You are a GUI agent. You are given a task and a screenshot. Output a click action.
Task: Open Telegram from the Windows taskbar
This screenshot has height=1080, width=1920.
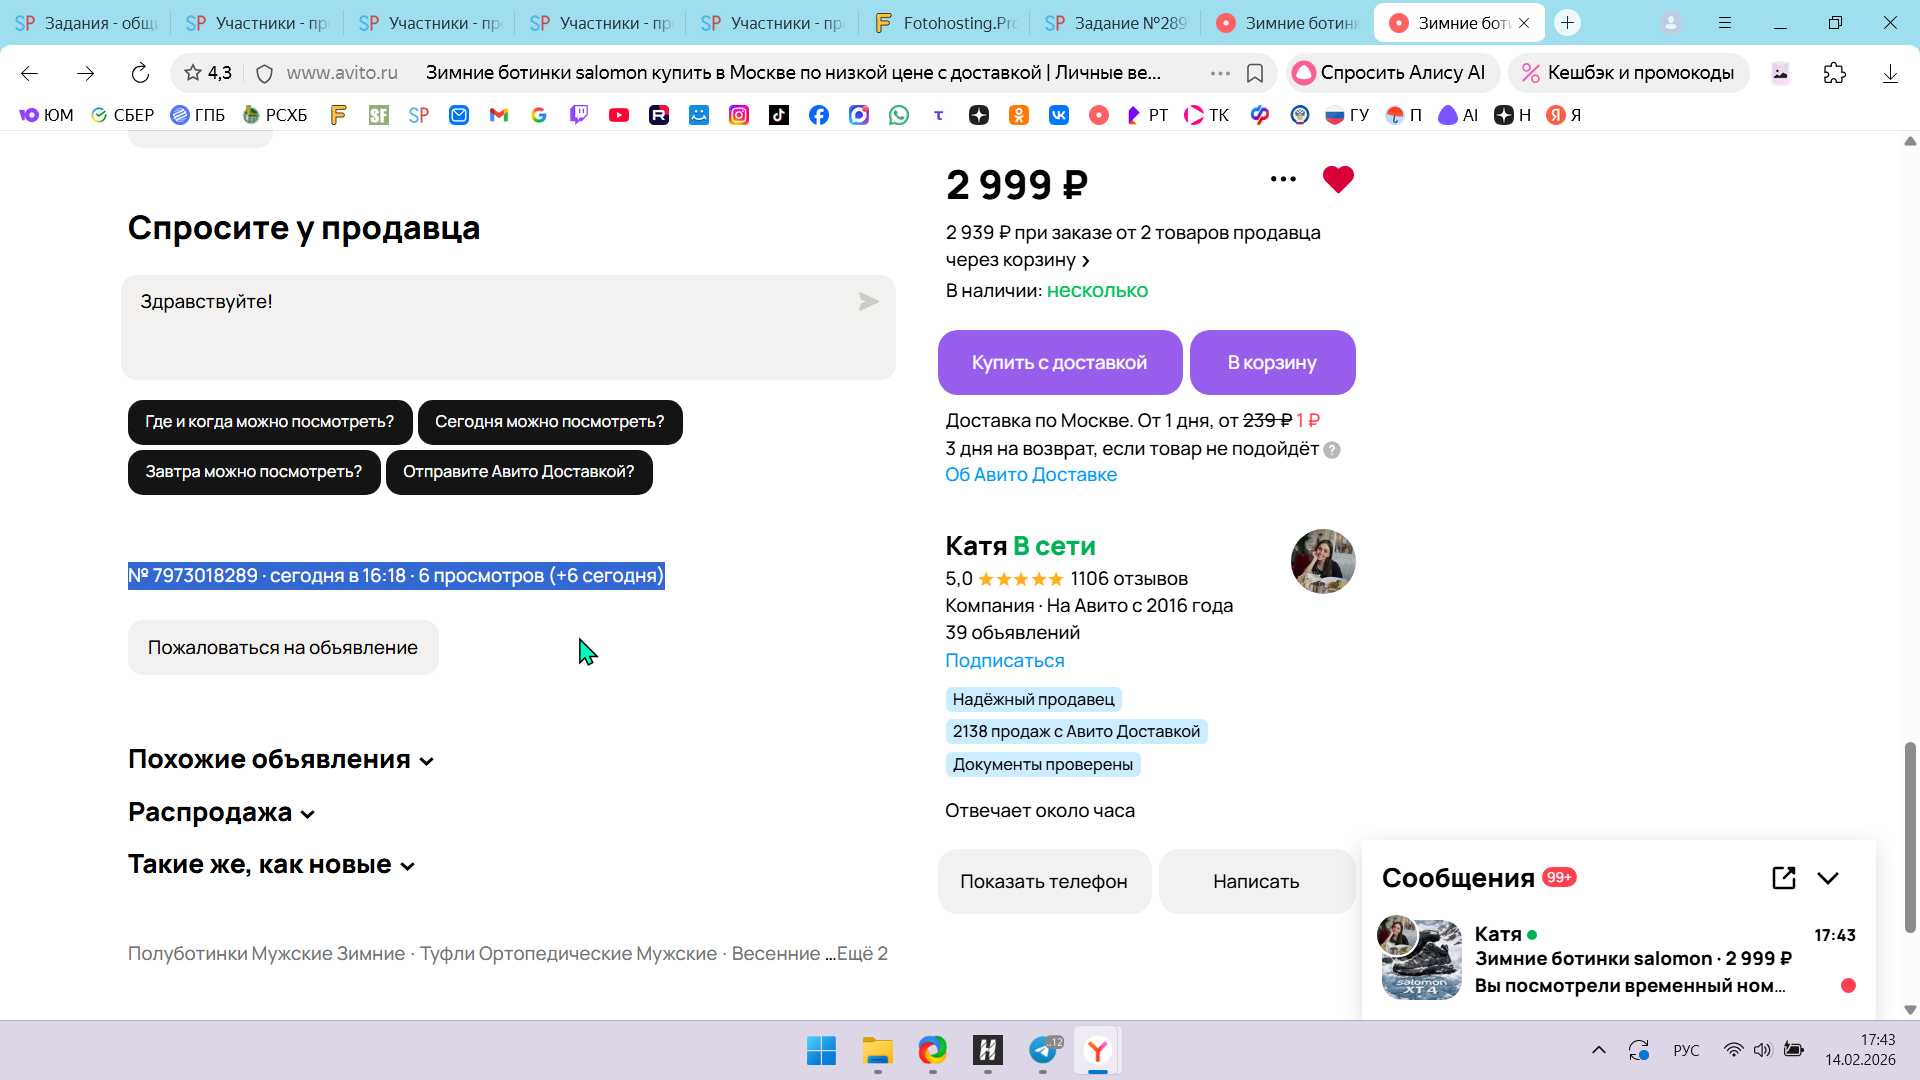[1042, 1051]
